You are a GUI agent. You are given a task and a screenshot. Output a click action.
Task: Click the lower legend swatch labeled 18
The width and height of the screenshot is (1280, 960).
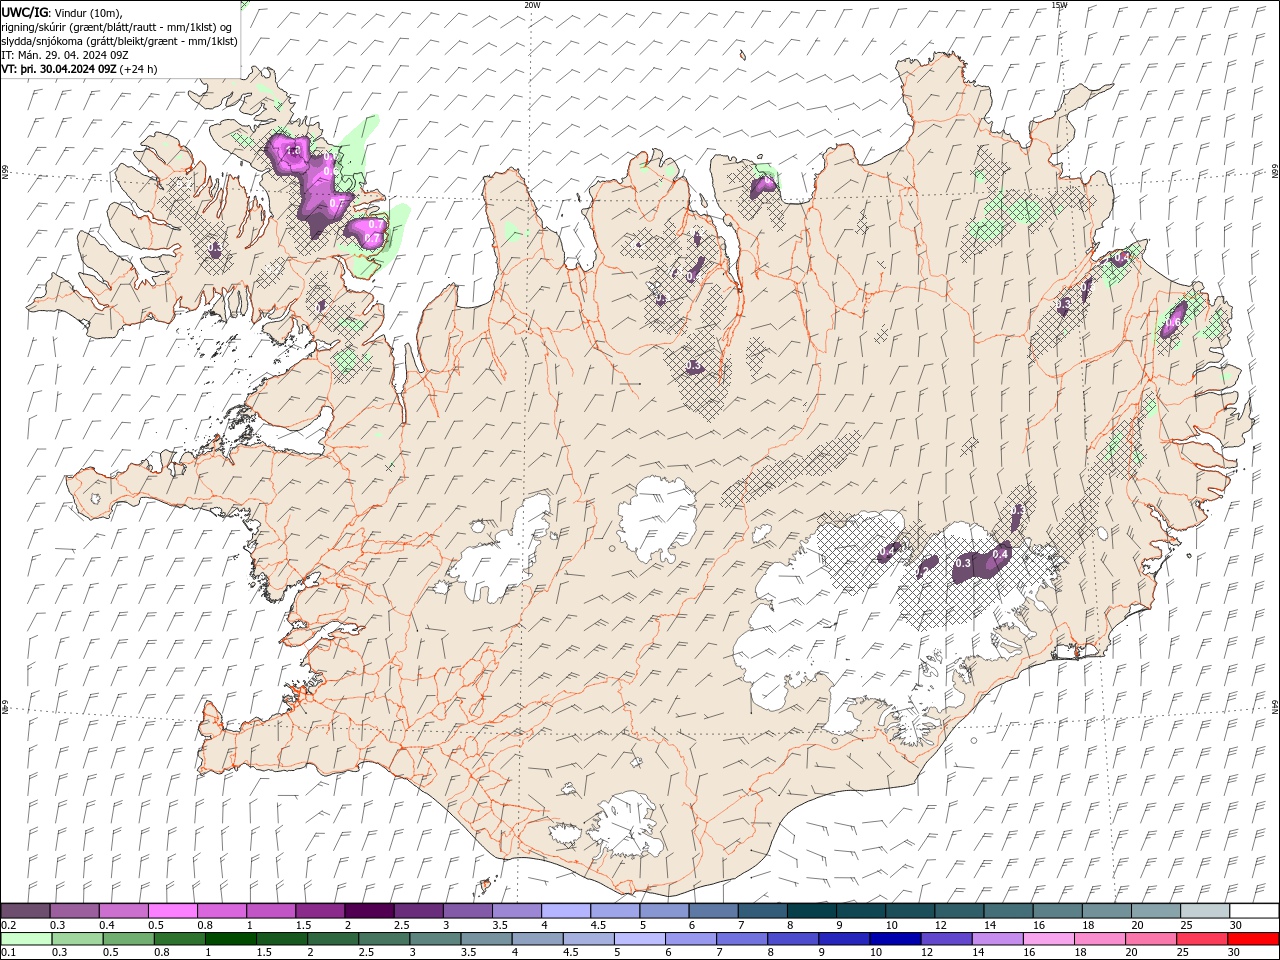click(1098, 939)
